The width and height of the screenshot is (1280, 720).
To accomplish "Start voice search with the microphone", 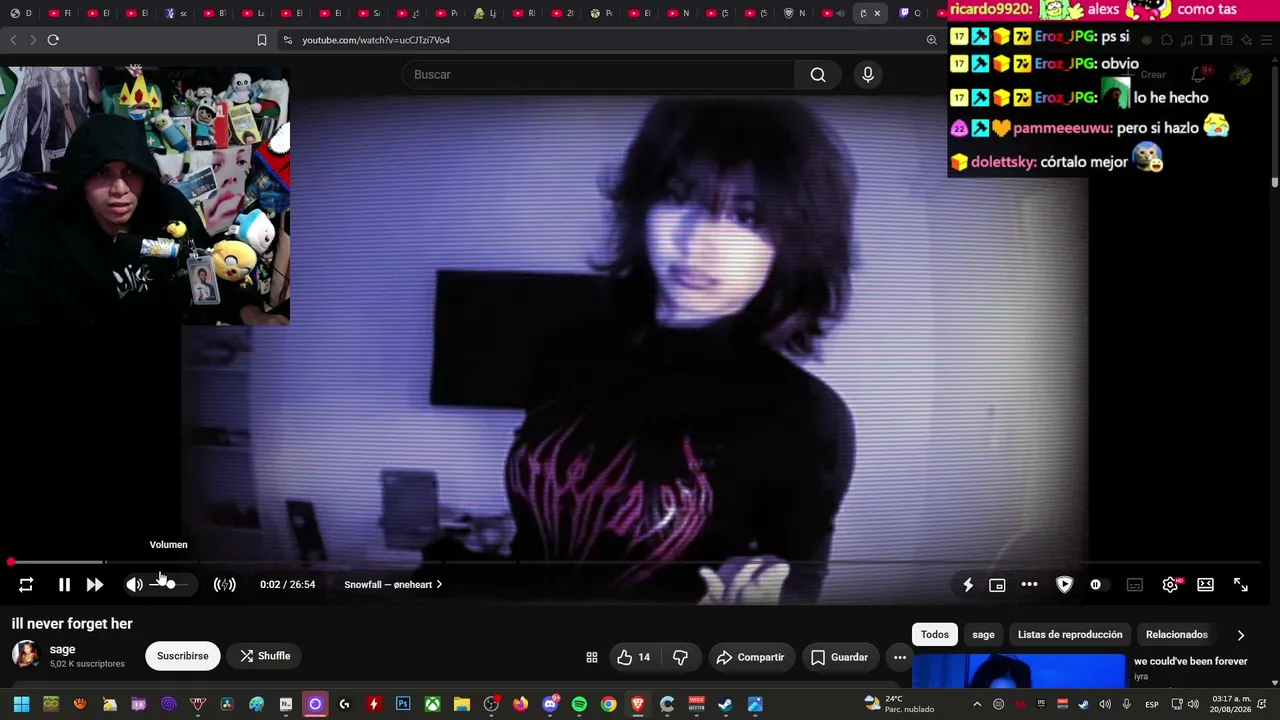I will point(868,75).
